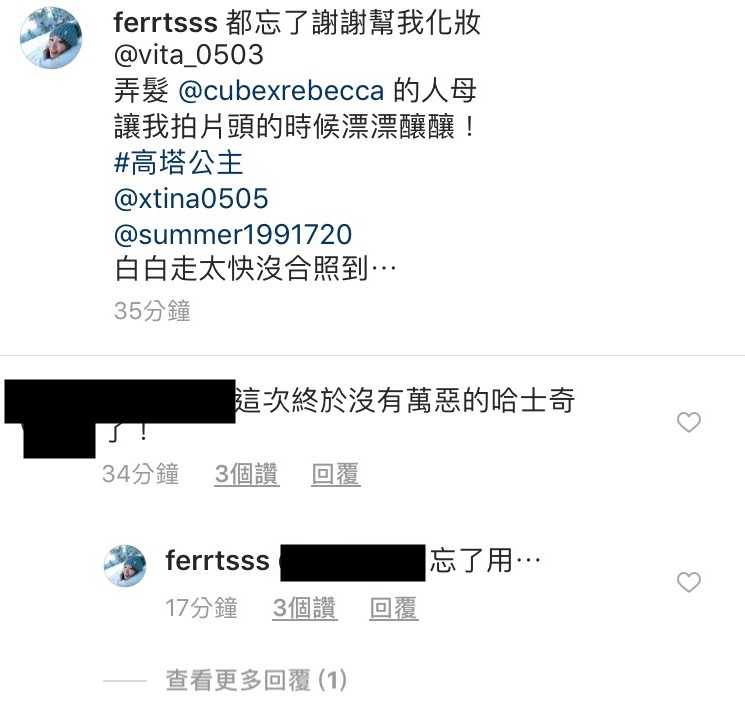Viewport: 745px width, 714px height.
Task: Open ferrtsss username in the reply
Action: 217,560
